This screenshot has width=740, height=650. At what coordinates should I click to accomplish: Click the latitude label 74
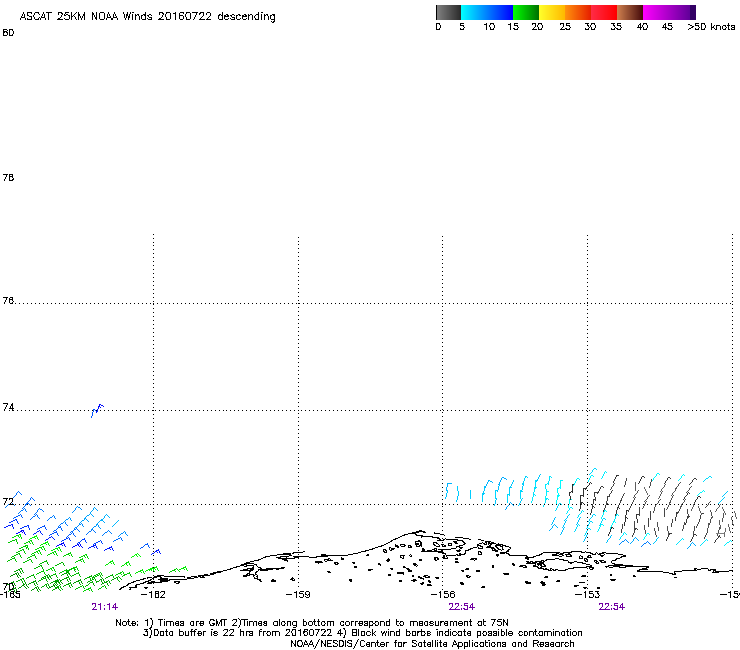[x=8, y=407]
